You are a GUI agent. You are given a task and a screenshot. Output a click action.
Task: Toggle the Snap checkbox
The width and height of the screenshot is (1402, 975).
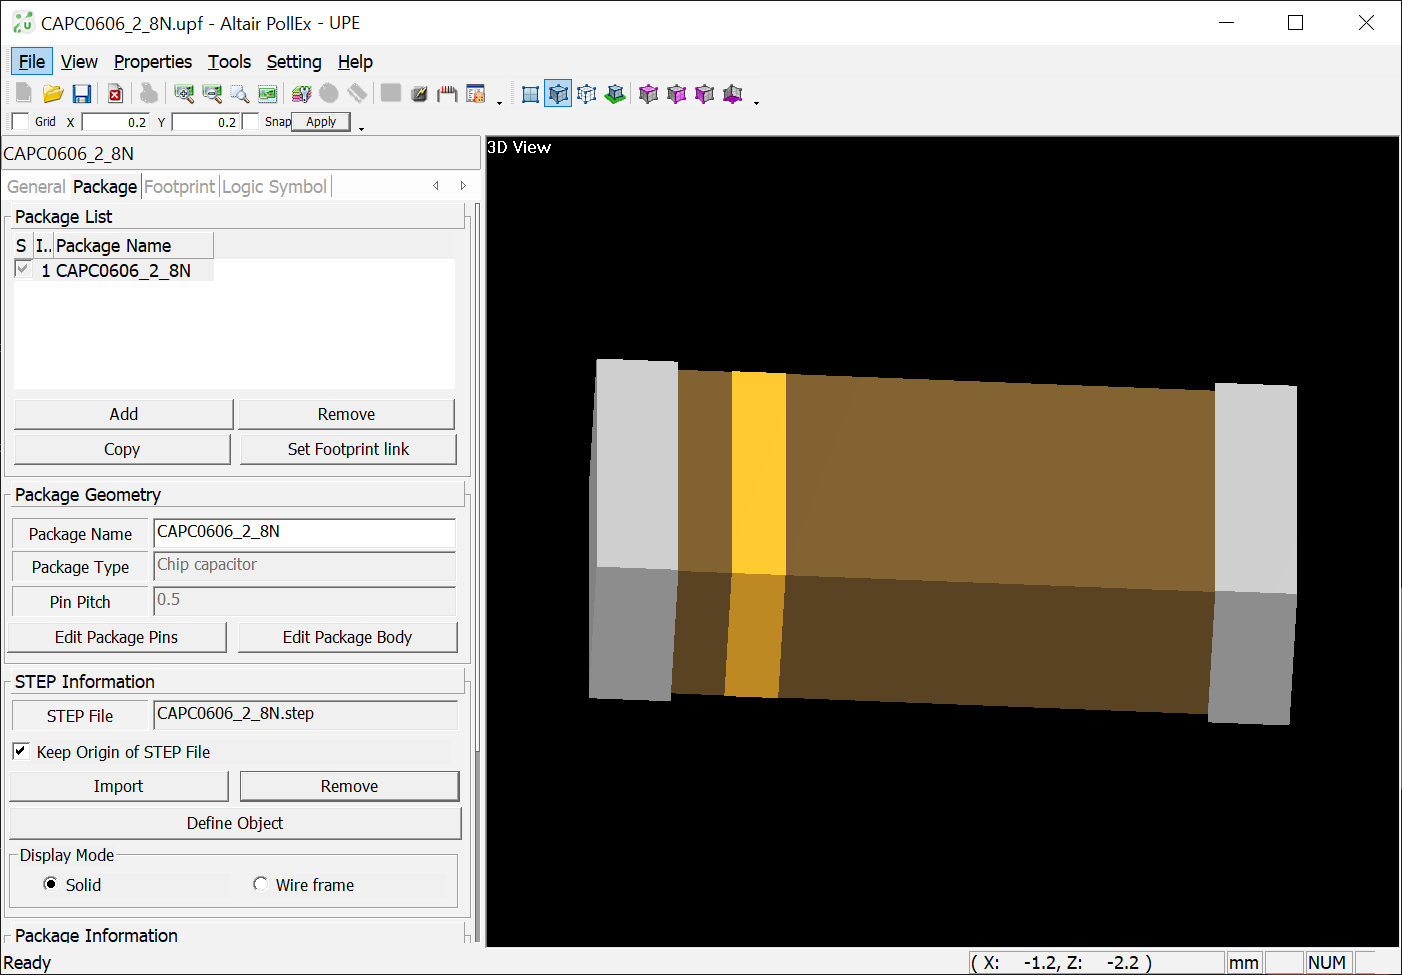point(250,121)
